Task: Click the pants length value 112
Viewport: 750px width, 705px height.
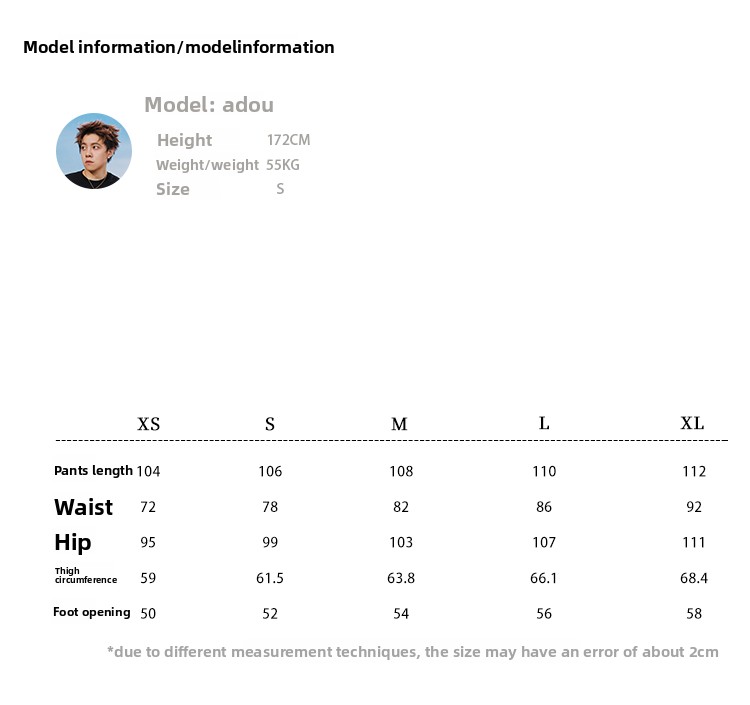Action: coord(694,471)
